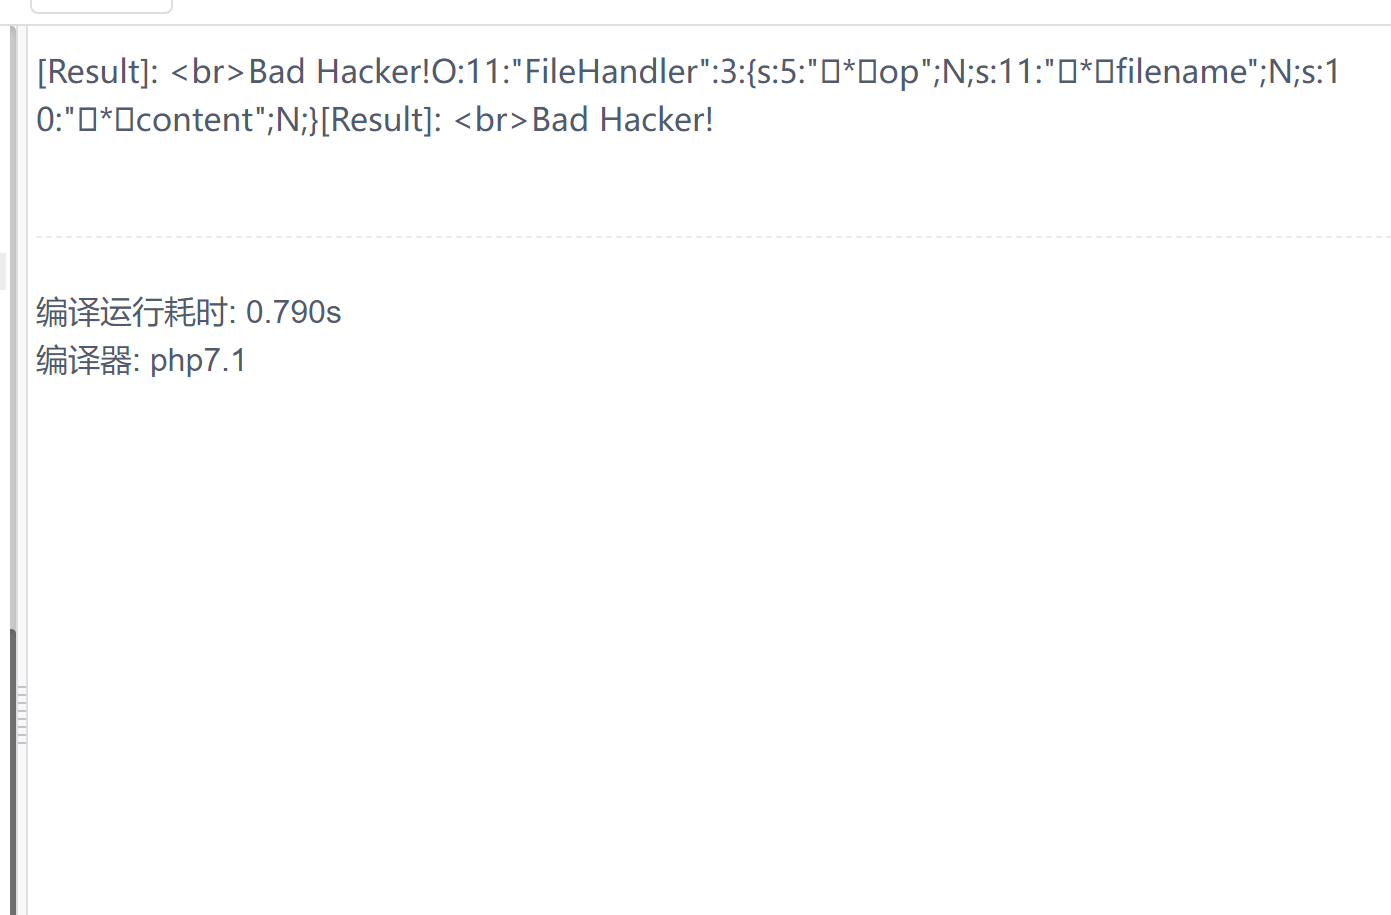
Task: Click the 'op' property name
Action: [898, 72]
